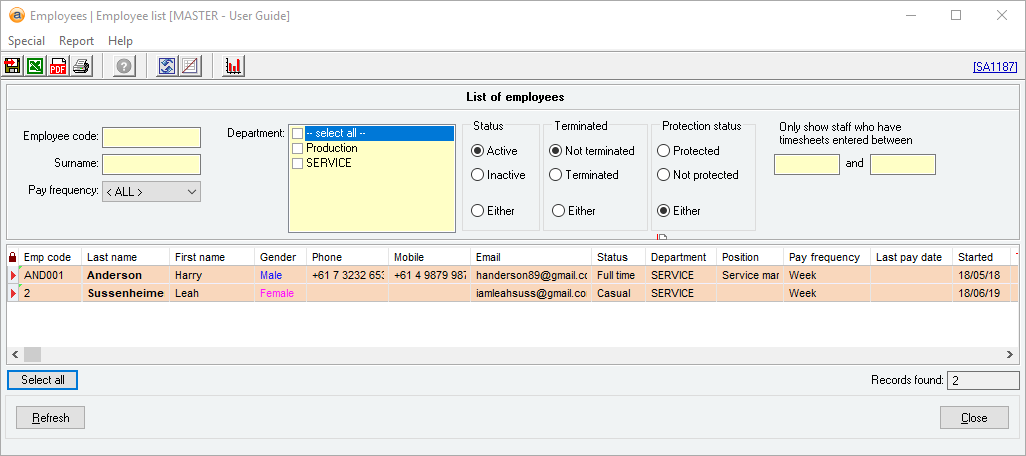Click the printer icon
Image resolution: width=1026 pixels, height=456 pixels.
(81, 67)
